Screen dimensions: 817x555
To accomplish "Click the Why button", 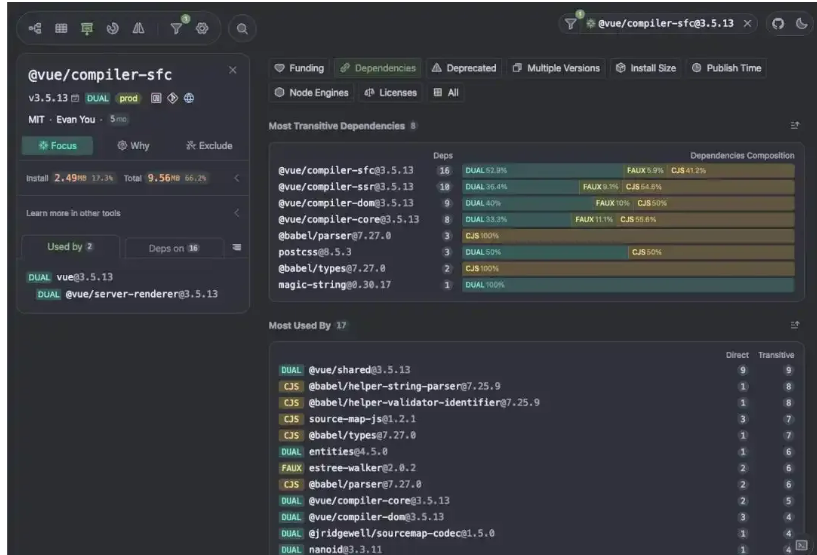I will pos(133,146).
